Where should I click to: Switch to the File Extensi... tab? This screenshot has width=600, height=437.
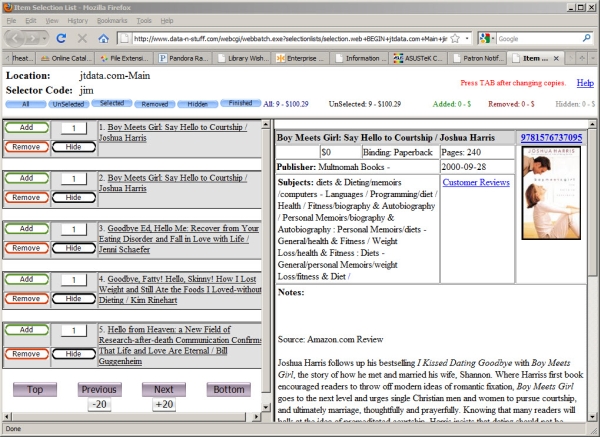124,58
